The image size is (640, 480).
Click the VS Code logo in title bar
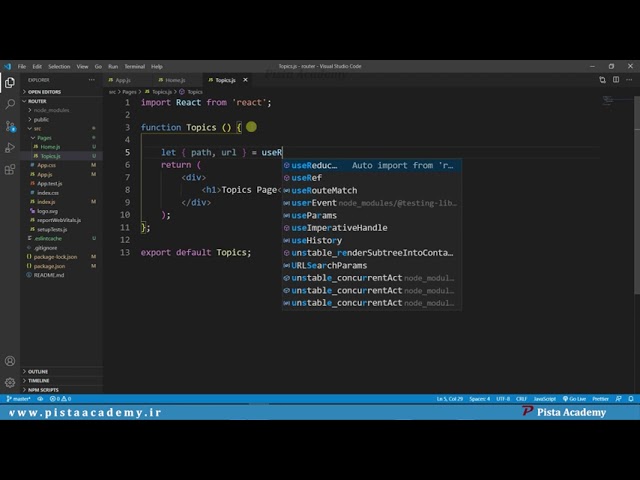coord(7,66)
